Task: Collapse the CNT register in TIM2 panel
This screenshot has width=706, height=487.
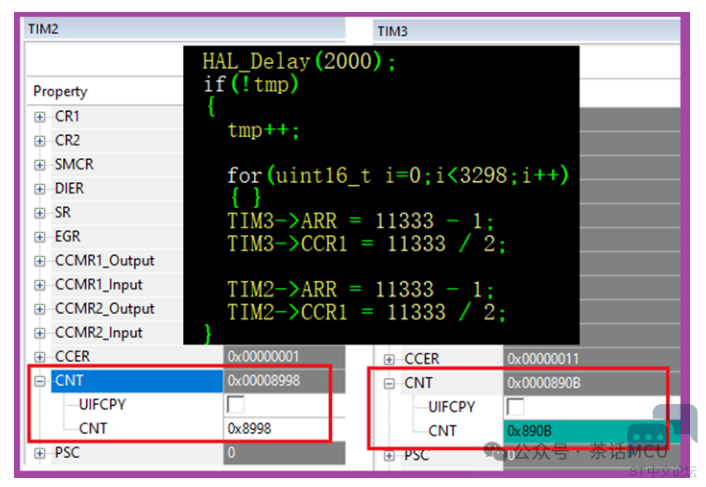Action: 40,381
